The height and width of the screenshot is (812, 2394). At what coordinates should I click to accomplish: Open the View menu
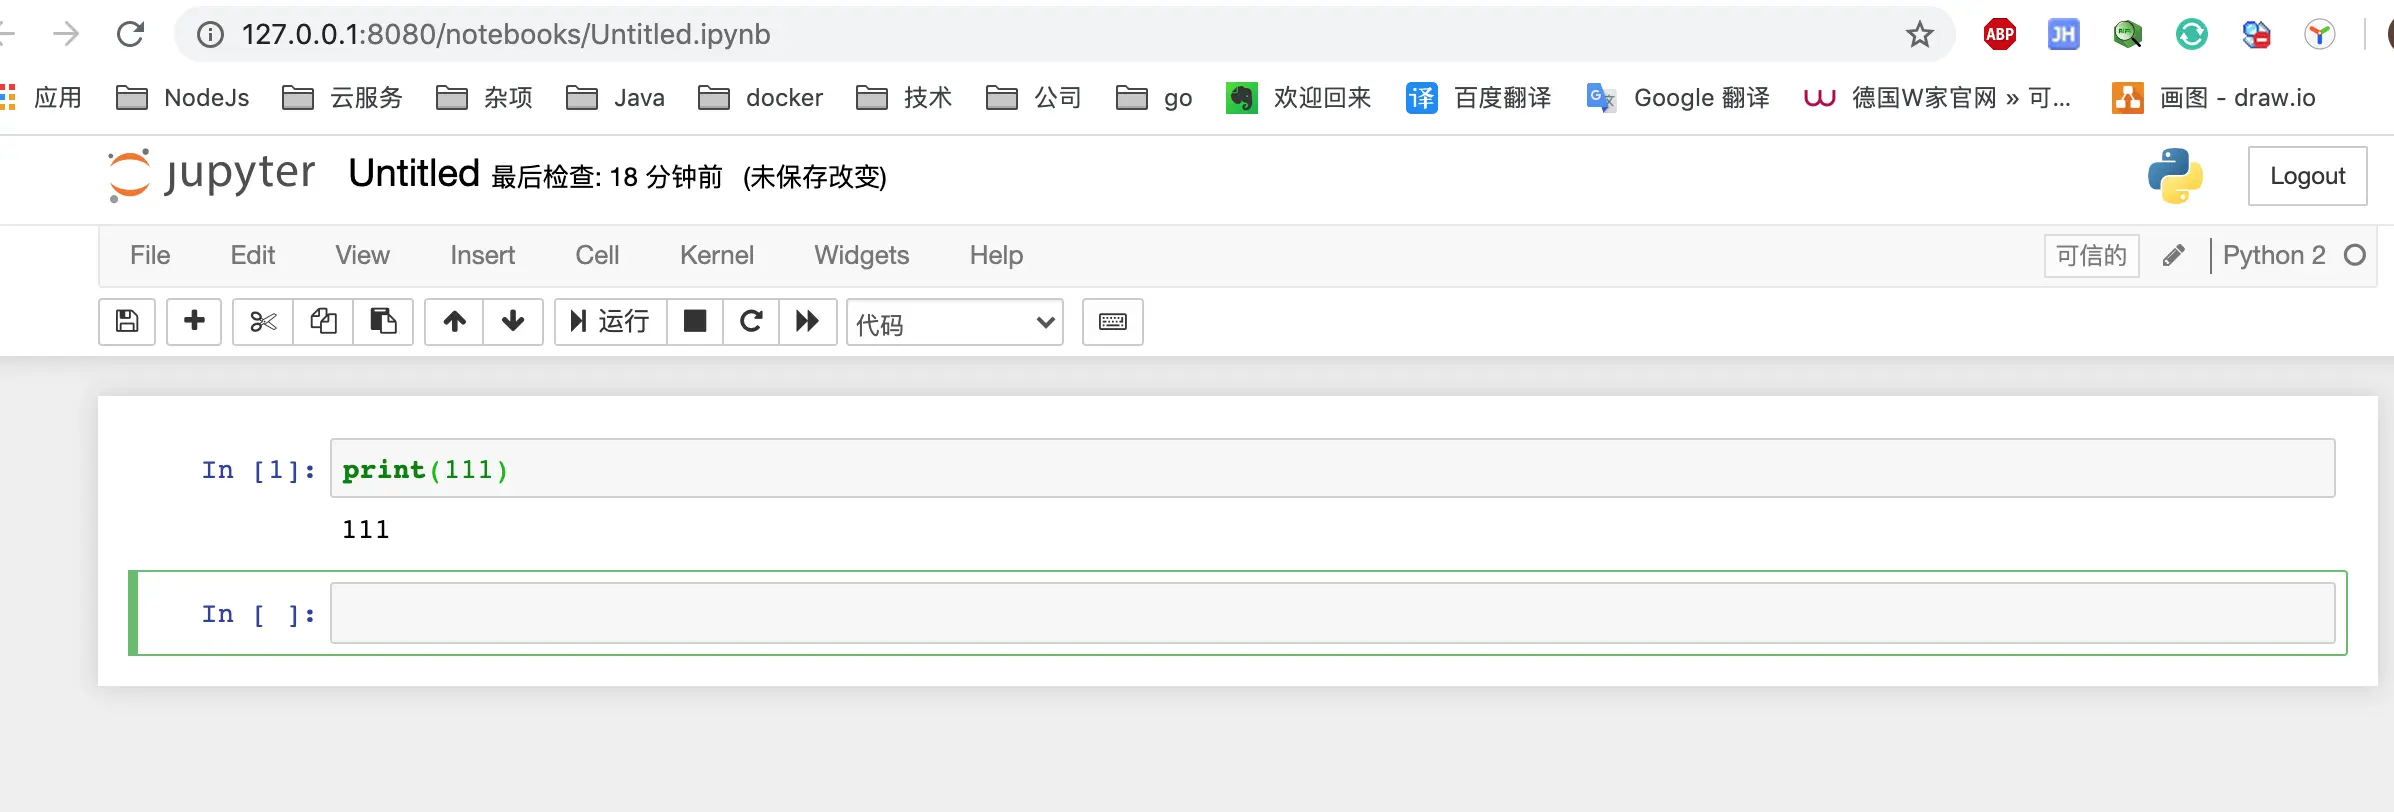coord(362,256)
